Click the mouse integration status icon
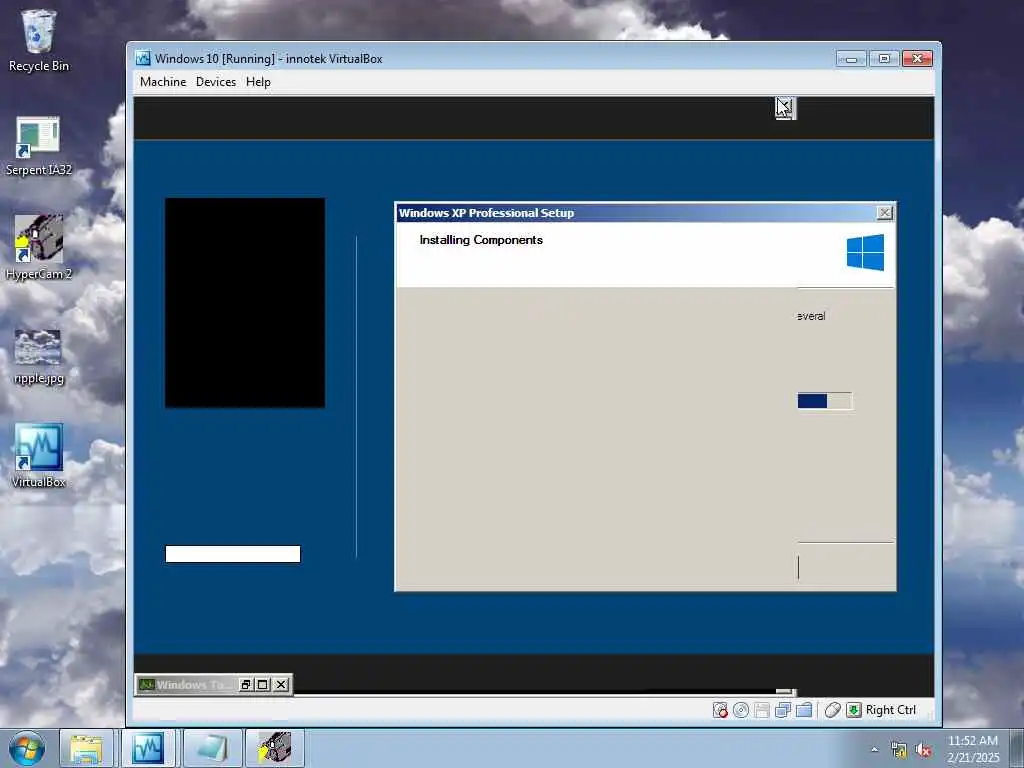The width and height of the screenshot is (1024, 768). pos(832,710)
